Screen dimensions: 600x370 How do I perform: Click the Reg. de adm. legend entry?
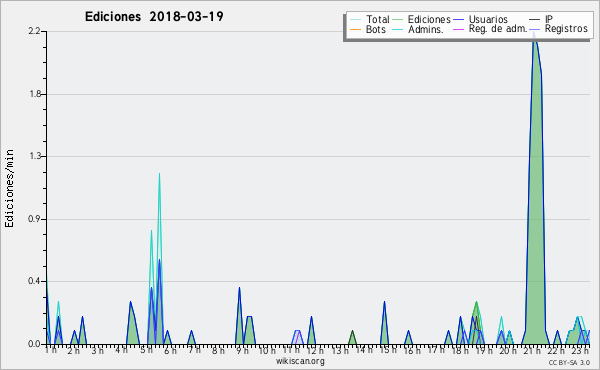490,29
